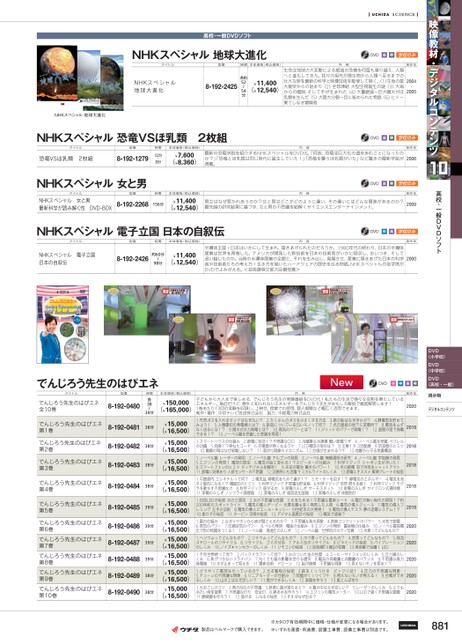Click the DVD disc icon beside 地球大進化 title
The width and height of the screenshot is (462, 644).
point(365,55)
